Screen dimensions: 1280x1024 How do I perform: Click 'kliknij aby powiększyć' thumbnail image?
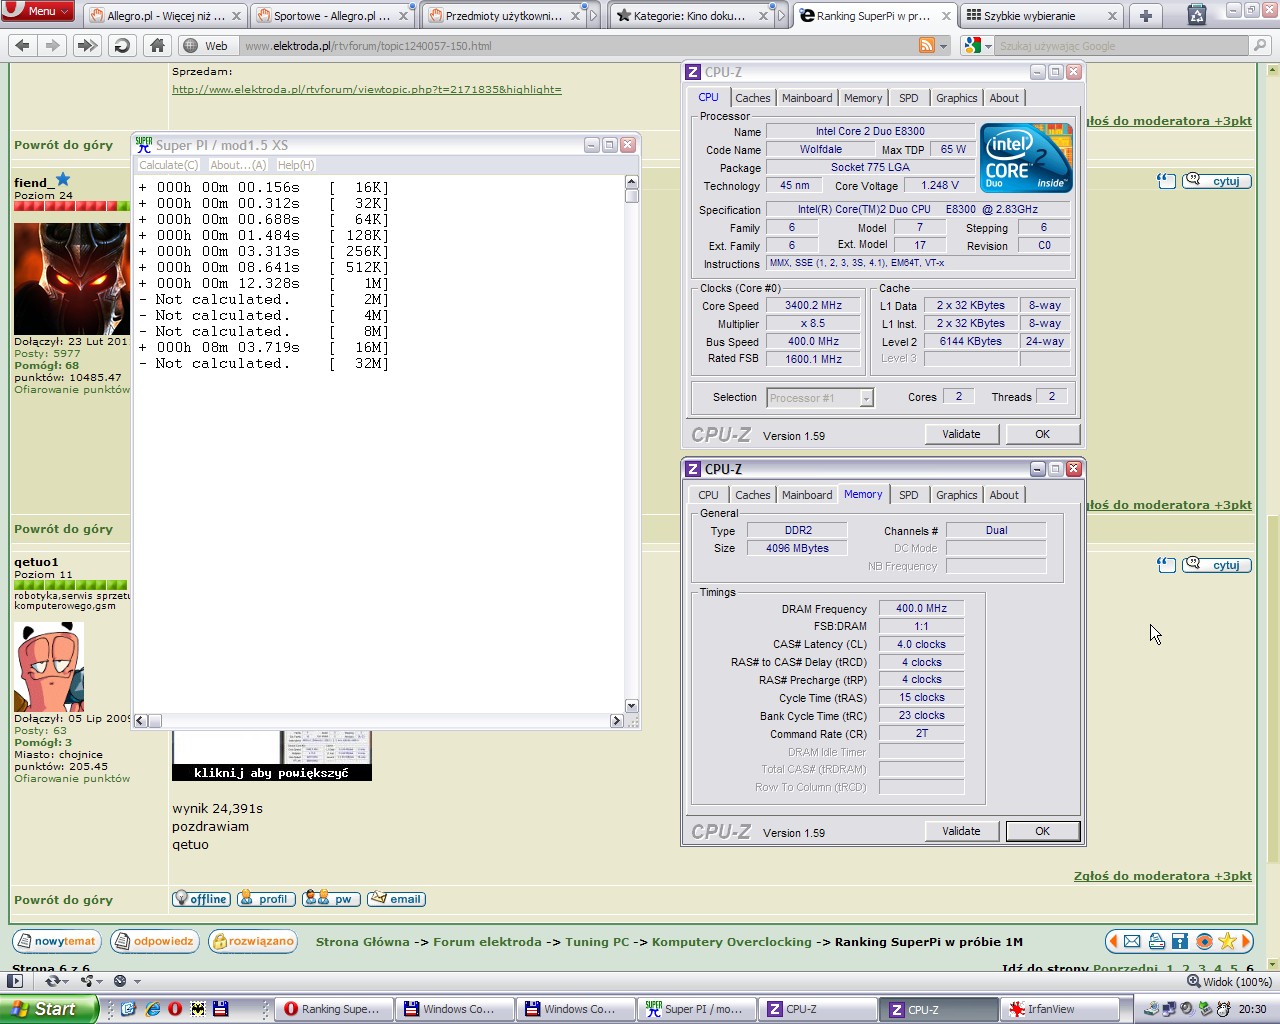(272, 755)
